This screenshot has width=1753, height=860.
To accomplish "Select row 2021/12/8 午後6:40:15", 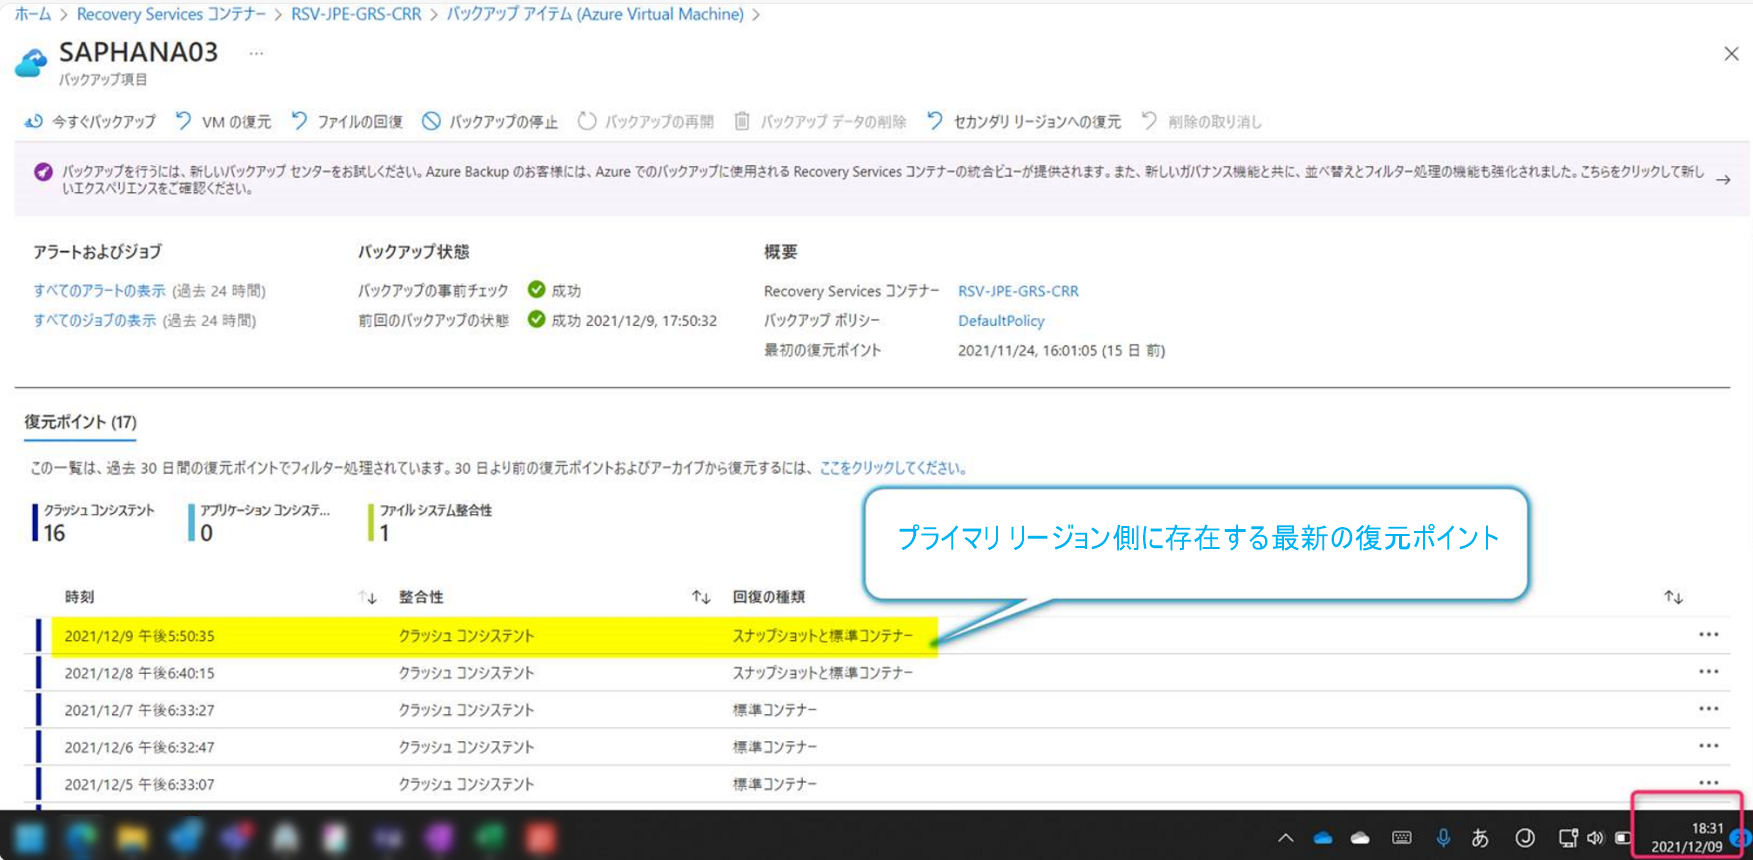I will click(877, 673).
